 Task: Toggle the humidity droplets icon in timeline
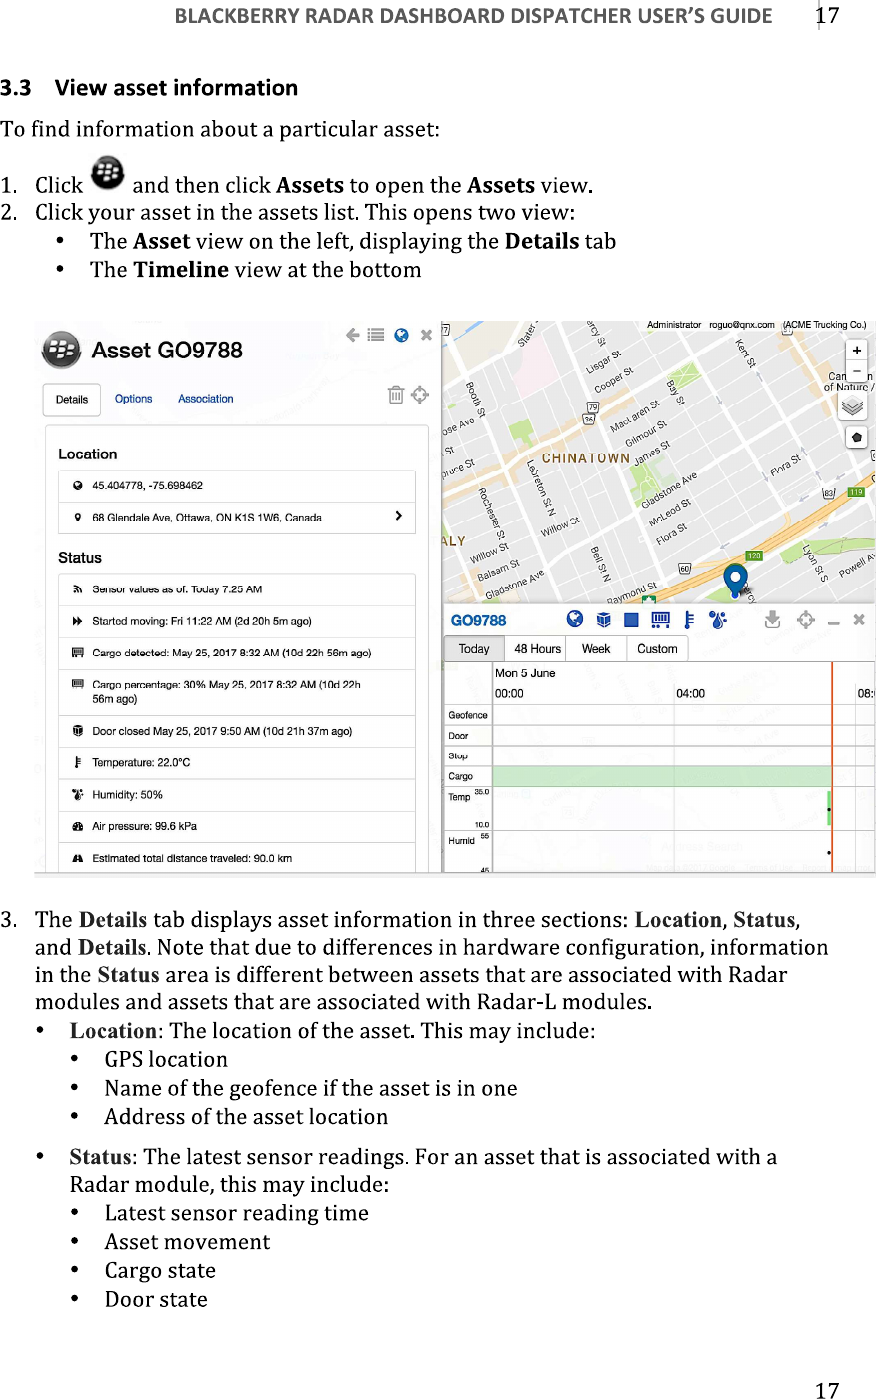pos(718,620)
